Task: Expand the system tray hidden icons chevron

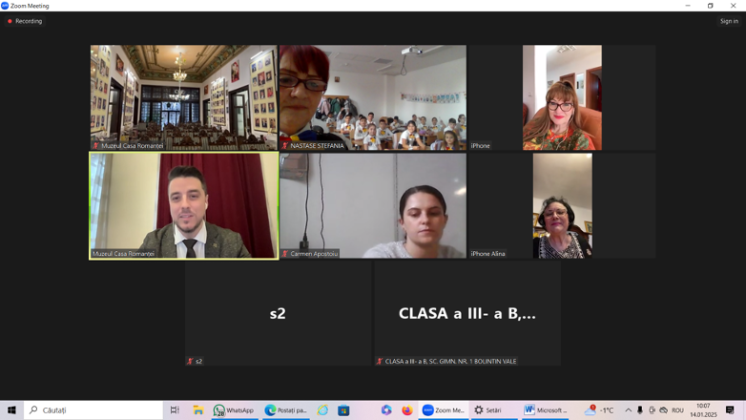Action: pos(628,410)
